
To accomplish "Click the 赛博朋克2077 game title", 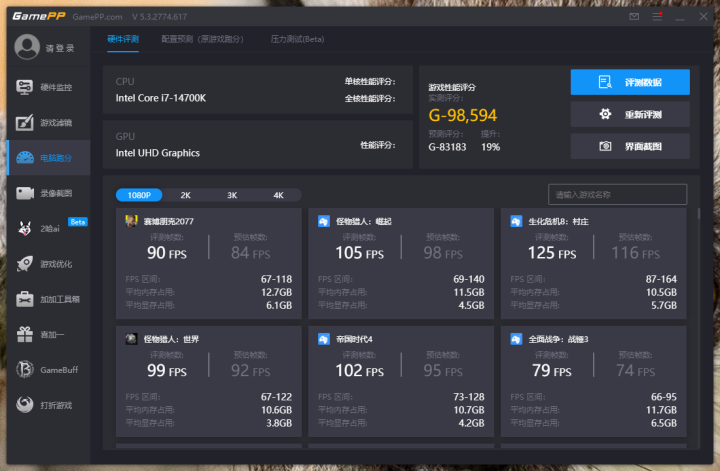I will [169, 221].
